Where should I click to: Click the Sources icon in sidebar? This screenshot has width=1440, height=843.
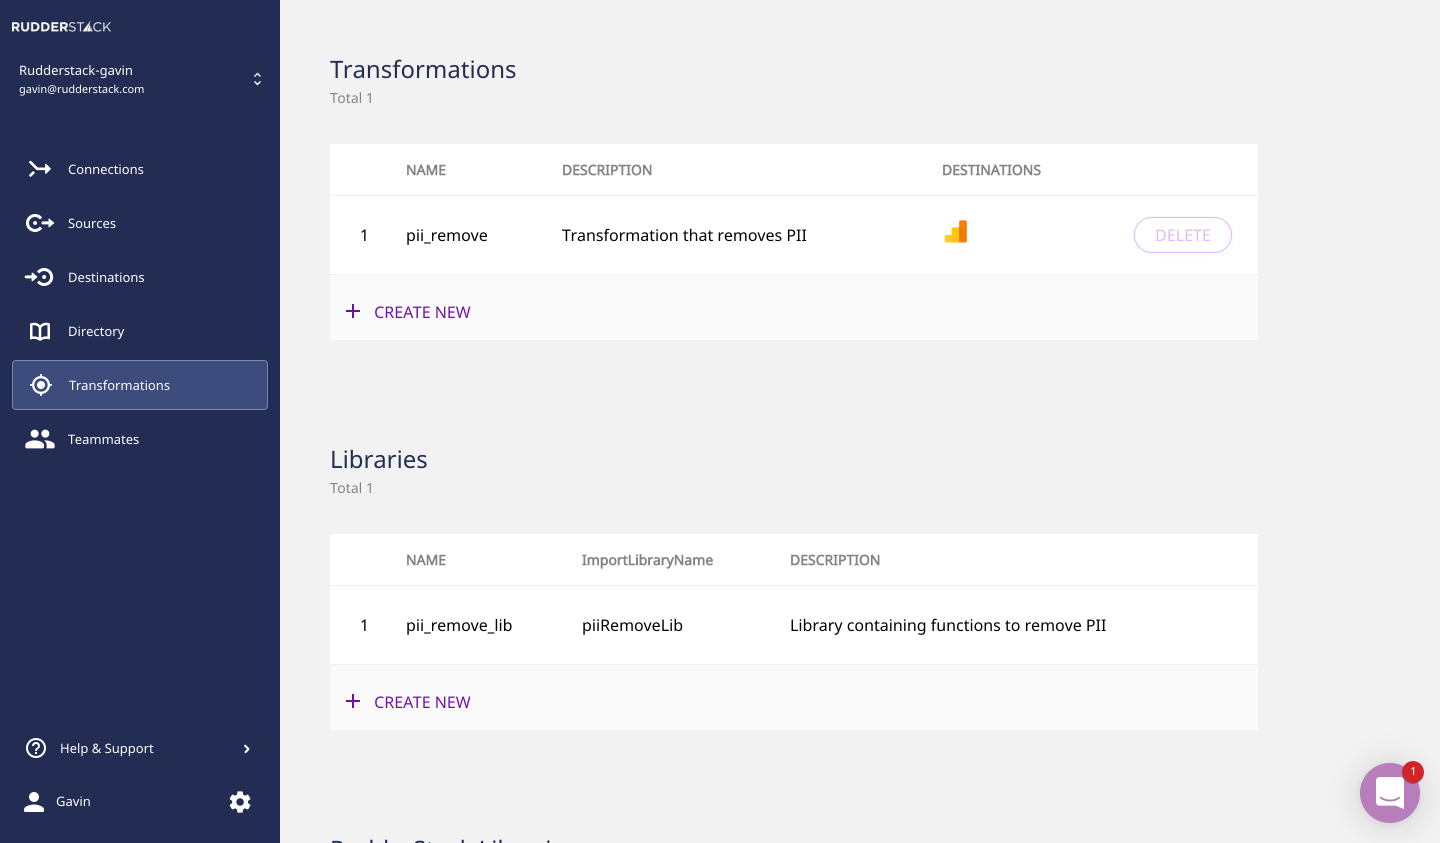[x=40, y=223]
